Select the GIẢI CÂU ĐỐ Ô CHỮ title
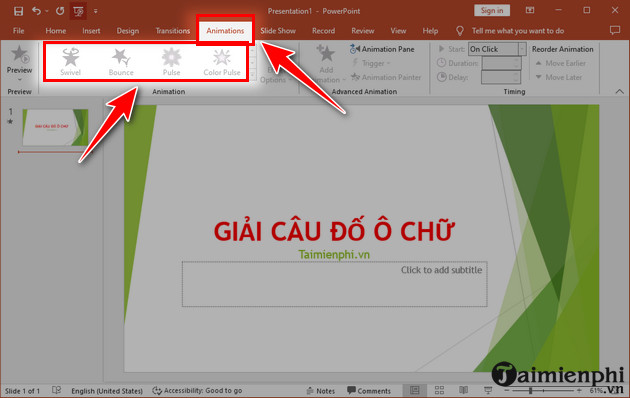 [x=334, y=231]
